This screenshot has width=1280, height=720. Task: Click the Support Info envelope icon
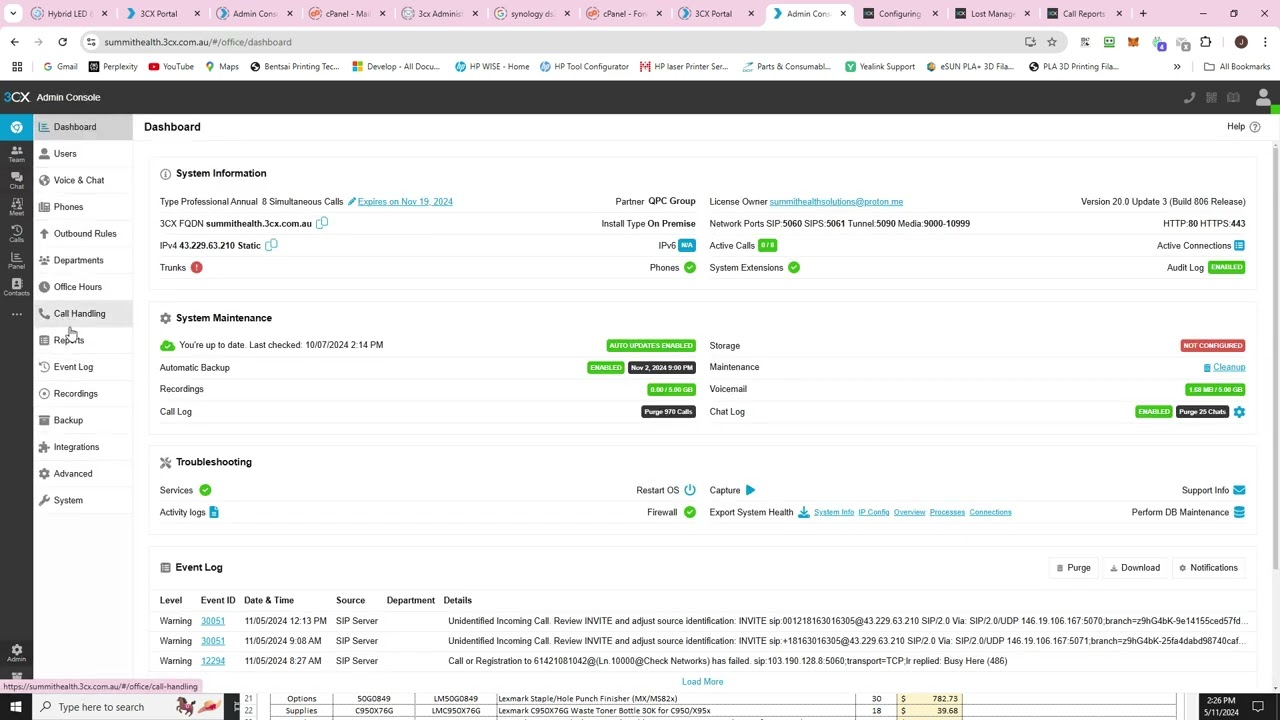click(1239, 490)
